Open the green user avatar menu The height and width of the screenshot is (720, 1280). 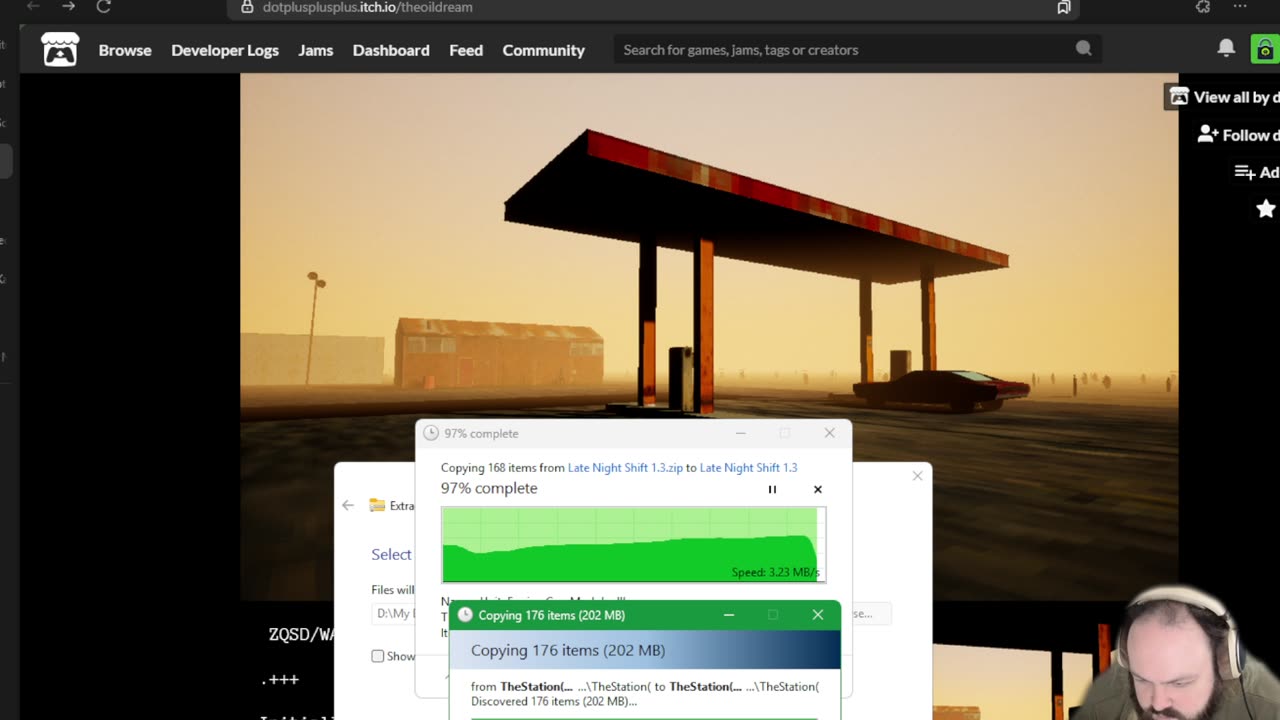coord(1265,49)
